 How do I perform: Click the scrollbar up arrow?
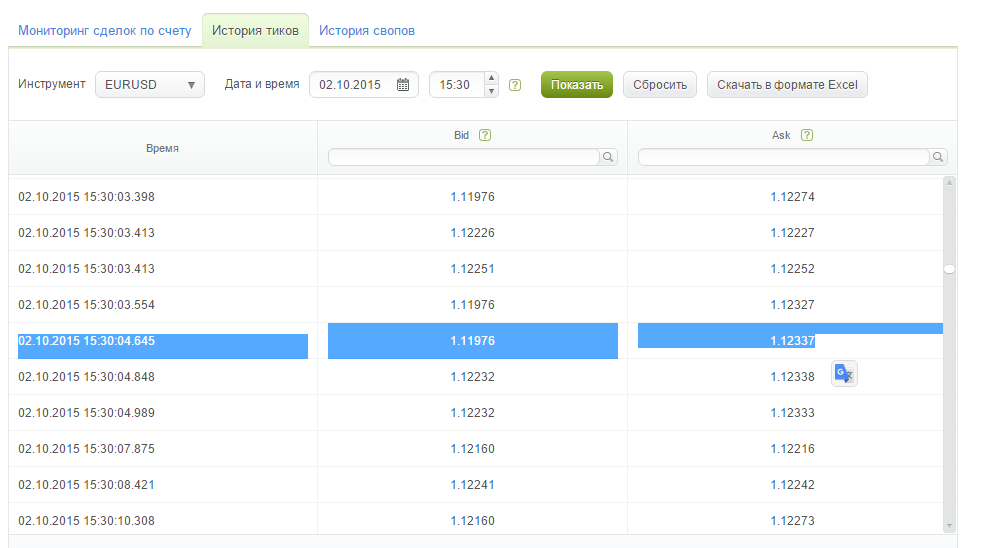(949, 183)
